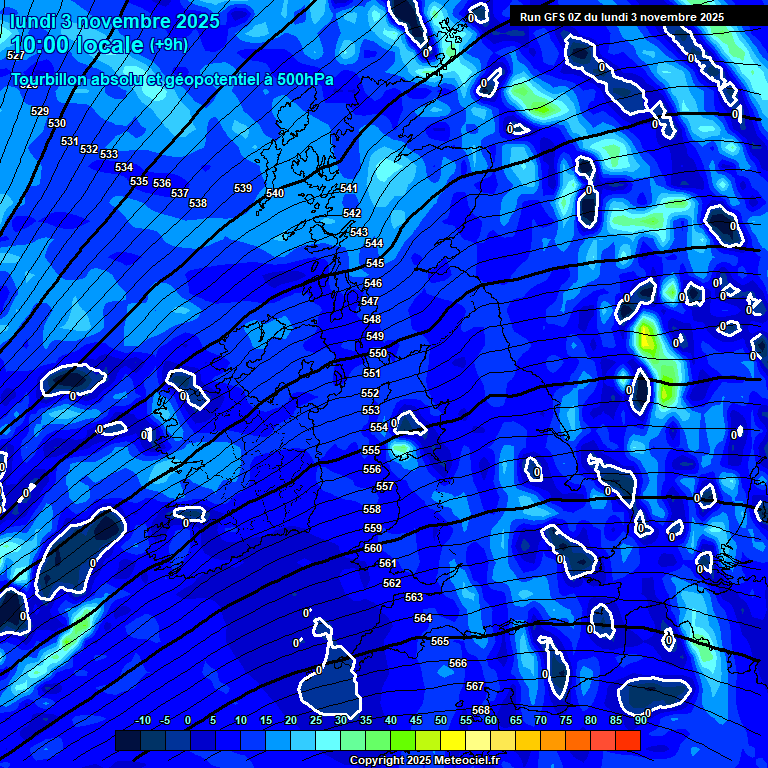Click the 550 geopotential contour label
The image size is (768, 768).
pos(377,353)
